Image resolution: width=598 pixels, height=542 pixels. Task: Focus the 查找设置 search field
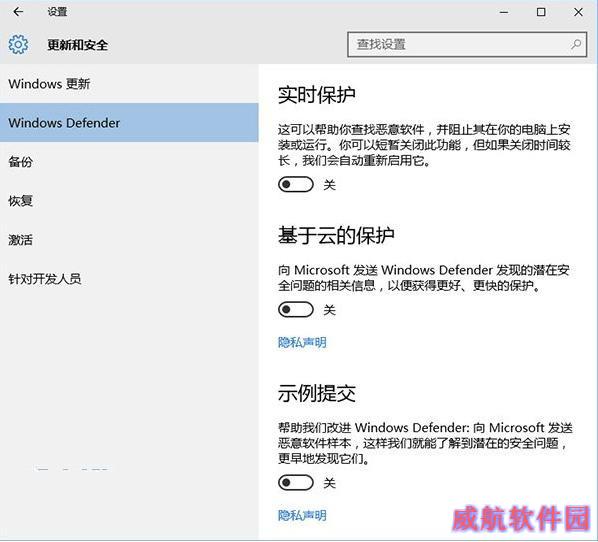[x=467, y=45]
